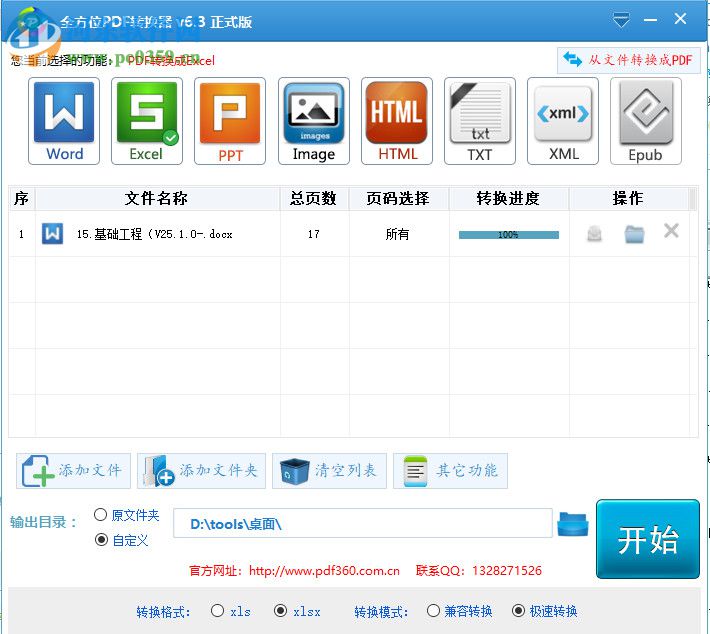The width and height of the screenshot is (710, 634).
Task: Select the Epub conversion icon
Action: [646, 121]
